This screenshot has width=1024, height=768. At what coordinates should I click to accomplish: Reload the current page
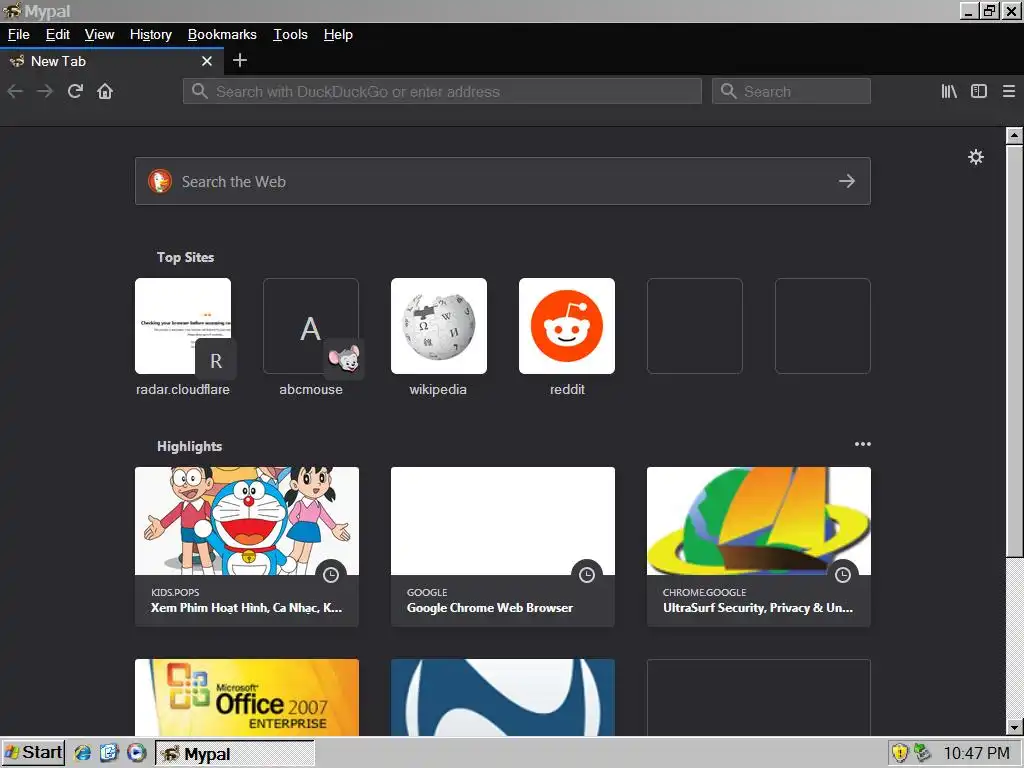(x=75, y=91)
